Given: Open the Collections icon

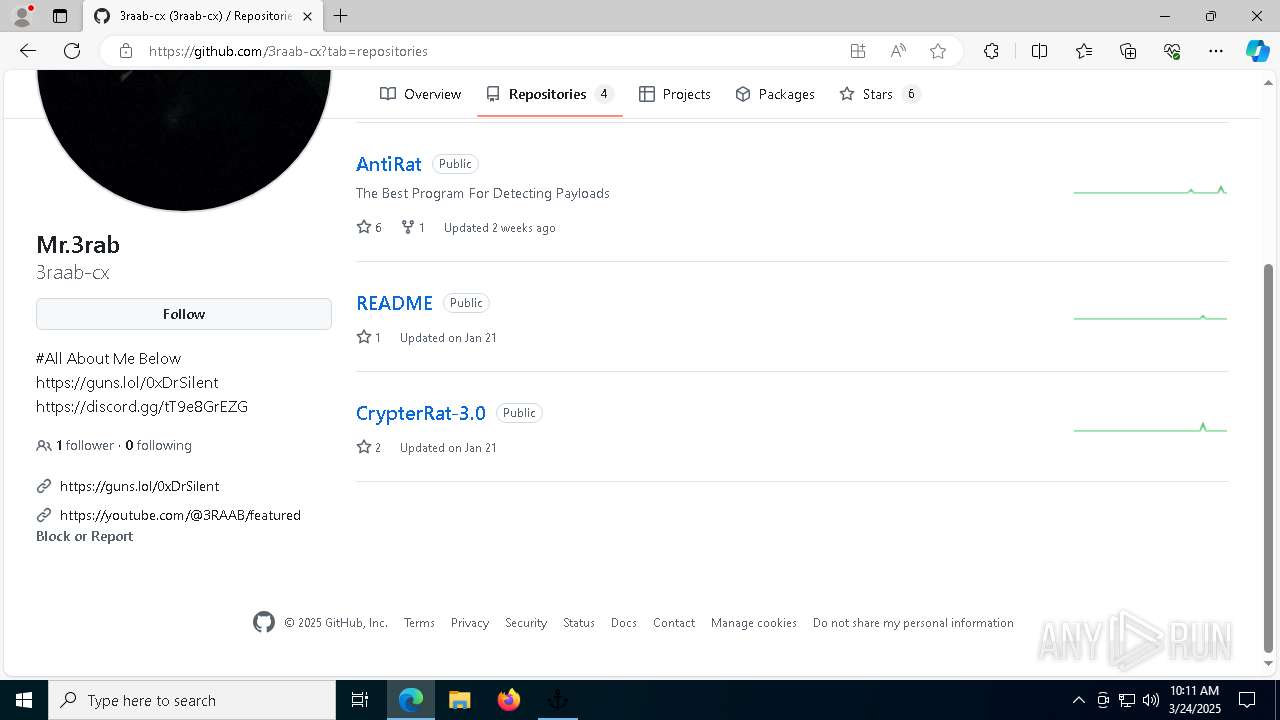Looking at the screenshot, I should click(1128, 51).
